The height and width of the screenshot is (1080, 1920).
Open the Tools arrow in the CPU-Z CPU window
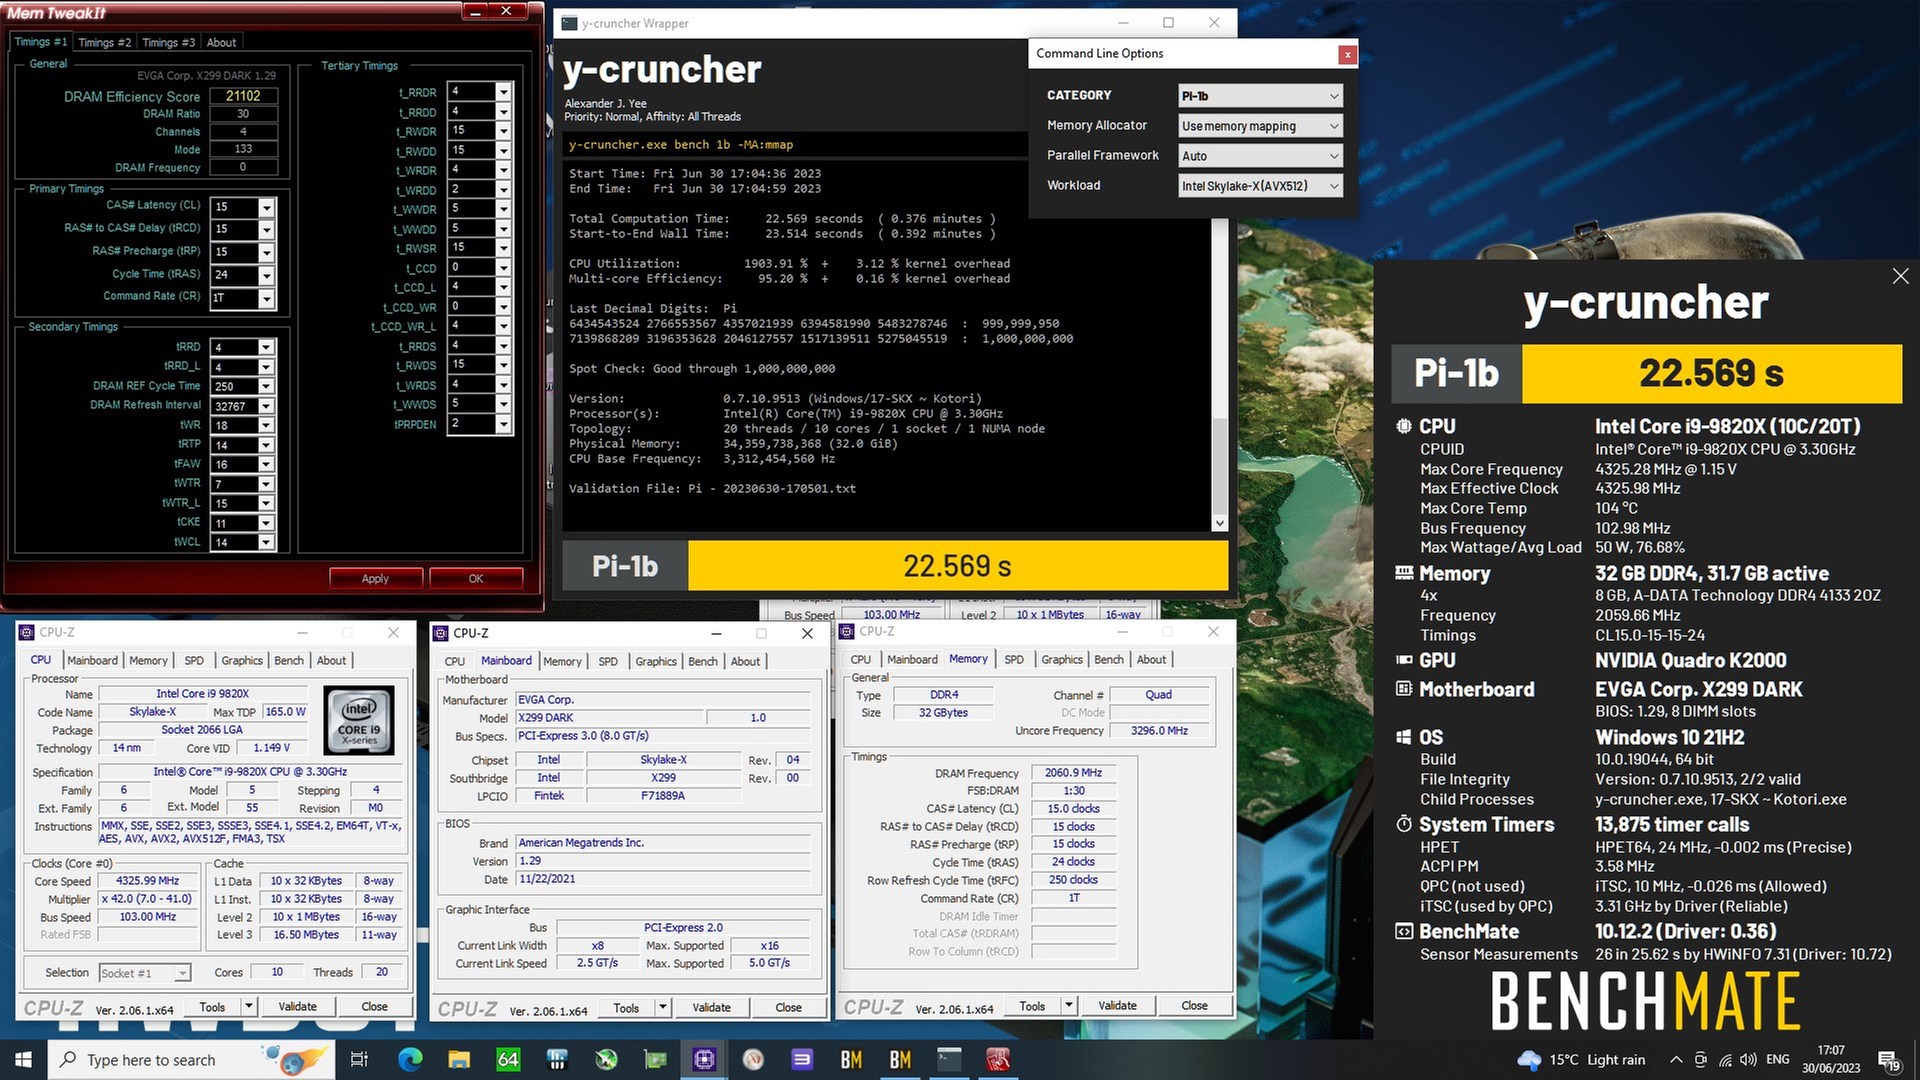(x=249, y=1006)
